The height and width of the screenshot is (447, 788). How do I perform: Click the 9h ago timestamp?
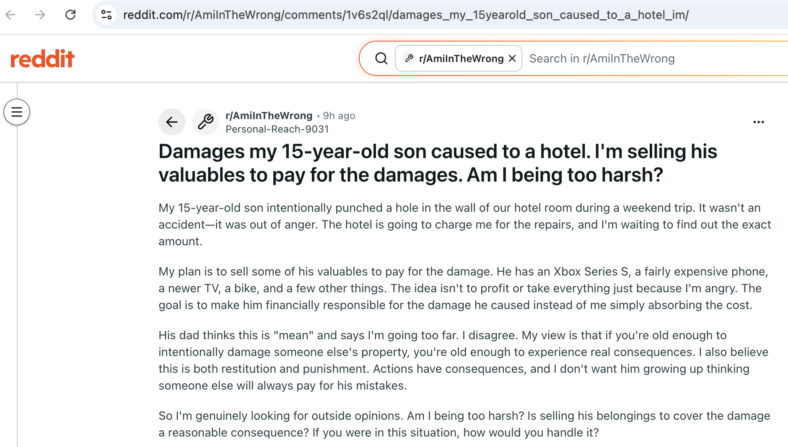coord(339,116)
